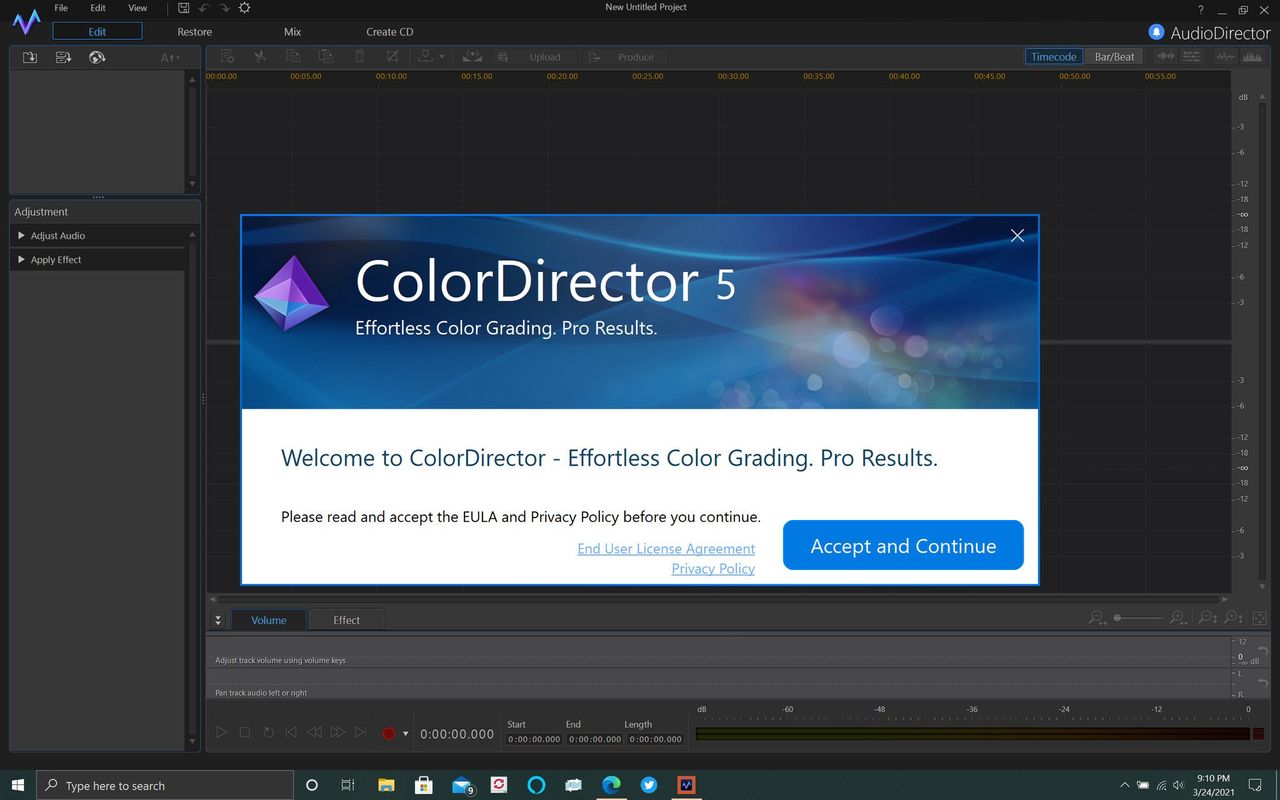The image size is (1280, 800).
Task: Open Twitter from the taskbar
Action: 649,785
